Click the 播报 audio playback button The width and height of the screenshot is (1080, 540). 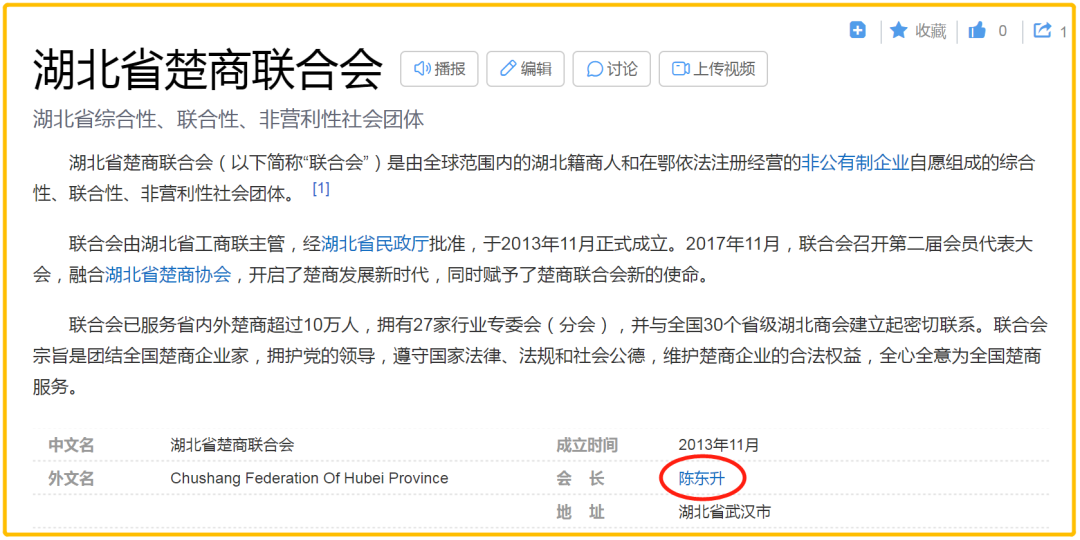pos(439,69)
